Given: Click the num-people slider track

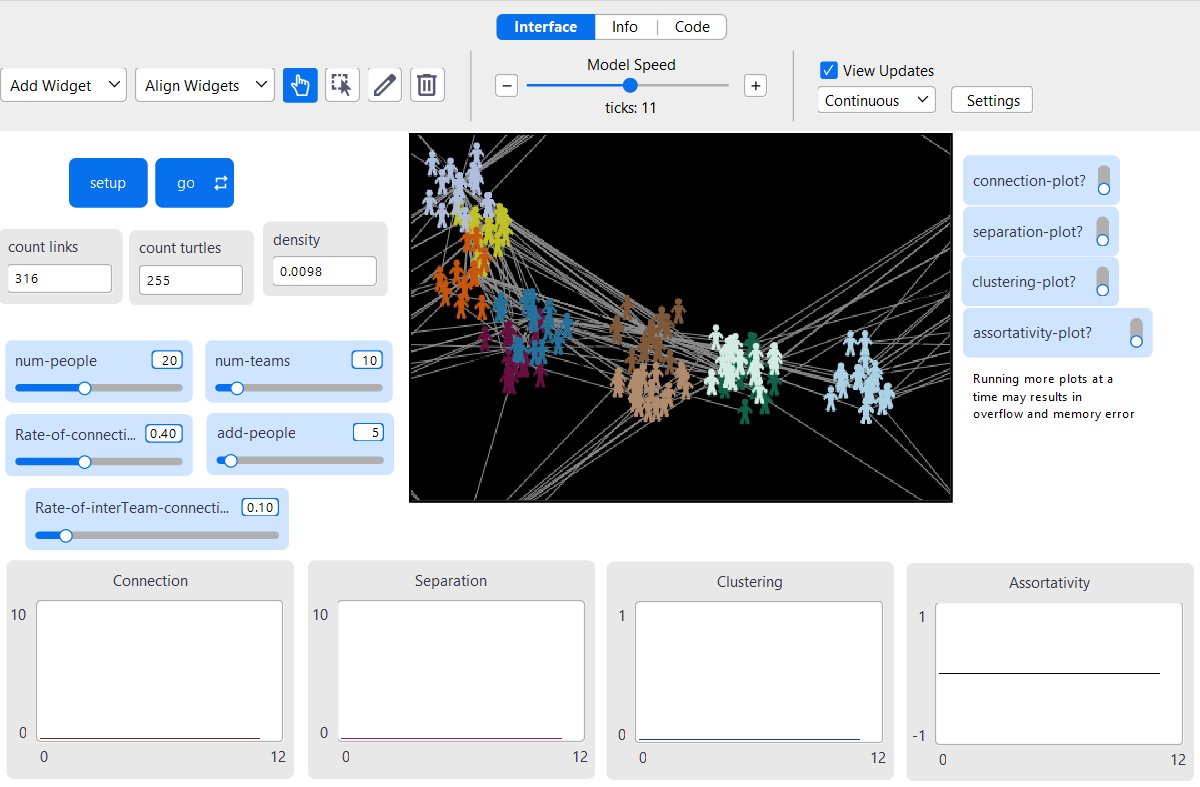Looking at the screenshot, I should pyautogui.click(x=99, y=388).
